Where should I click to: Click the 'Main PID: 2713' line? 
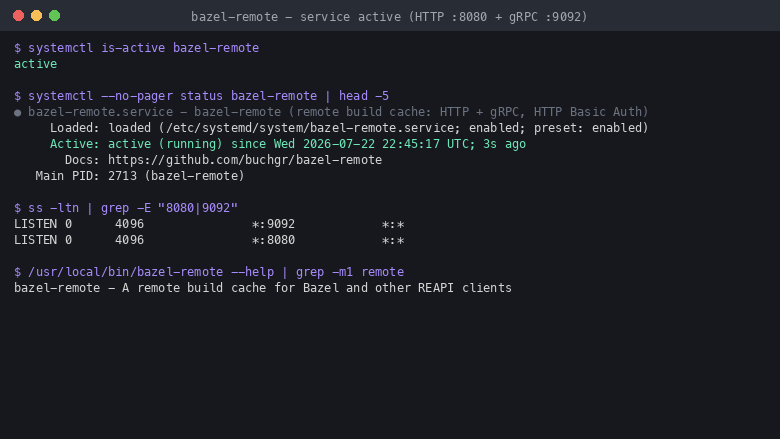click(140, 176)
